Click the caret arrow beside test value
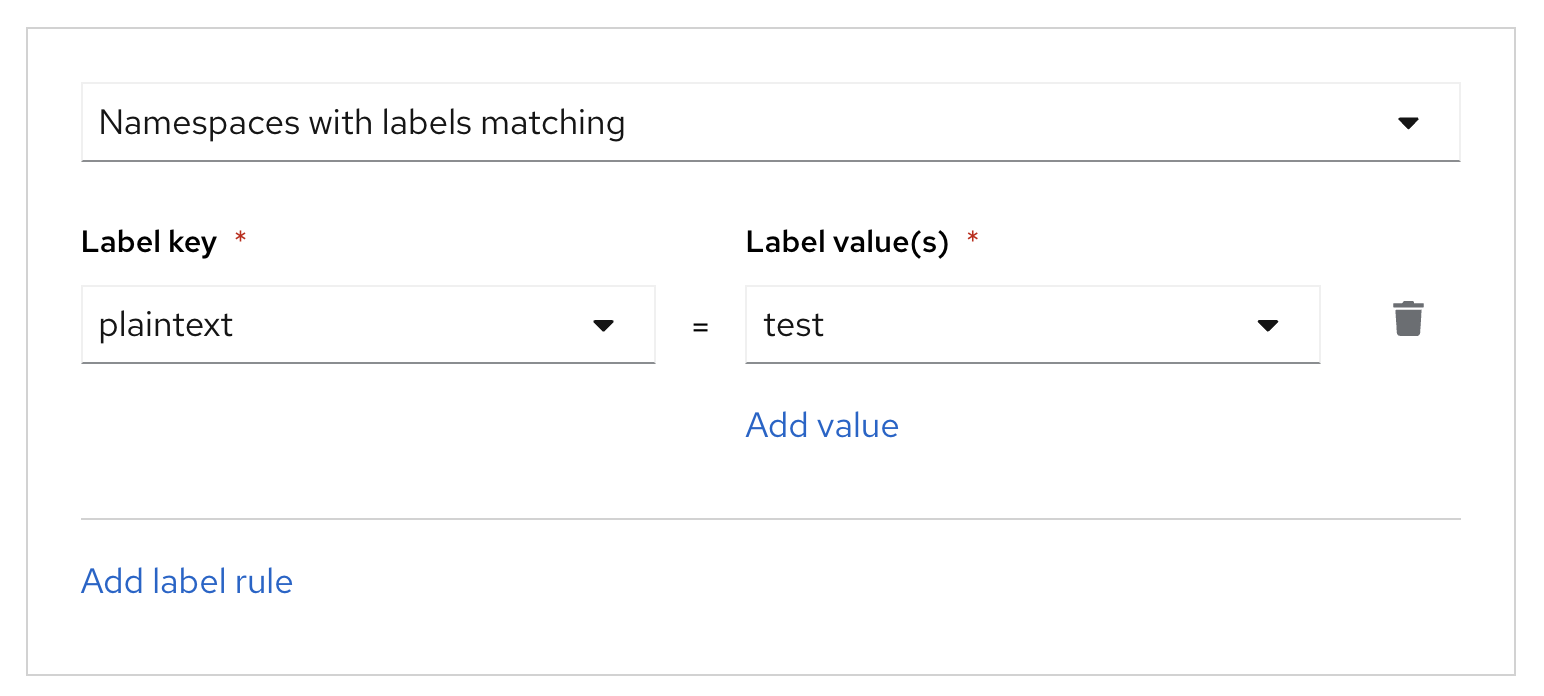The height and width of the screenshot is (696, 1544). (1267, 325)
